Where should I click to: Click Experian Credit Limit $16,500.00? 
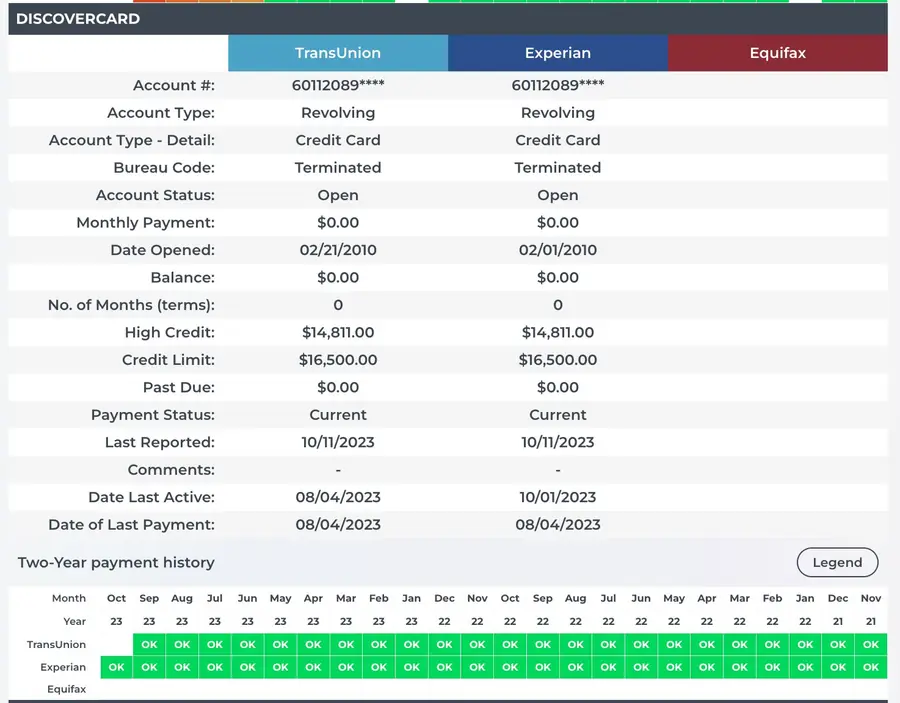click(558, 360)
